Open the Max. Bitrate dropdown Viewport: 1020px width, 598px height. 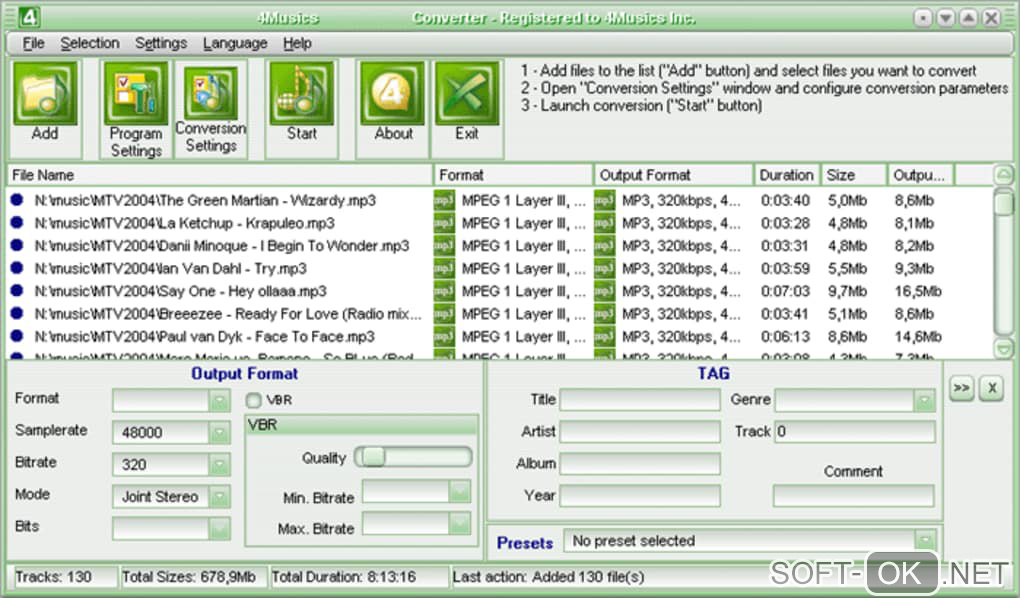click(460, 523)
